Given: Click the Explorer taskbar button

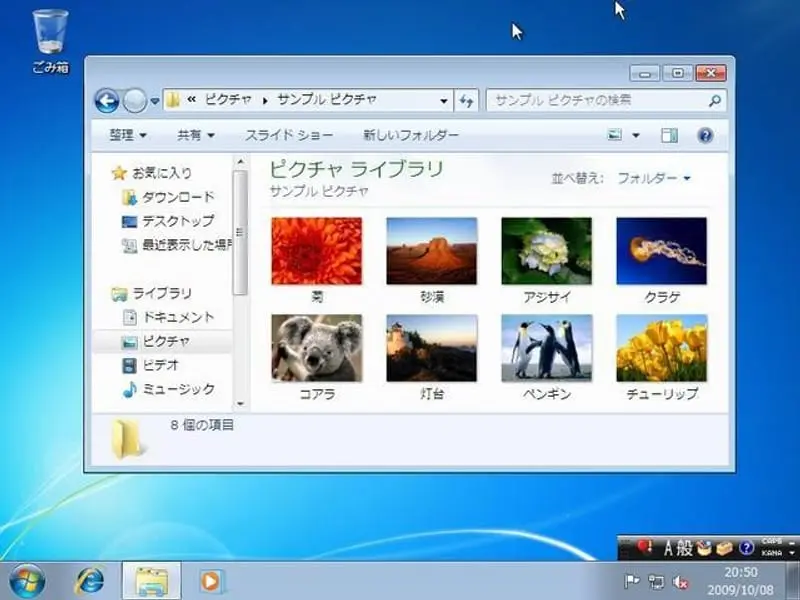Looking at the screenshot, I should pyautogui.click(x=152, y=581).
